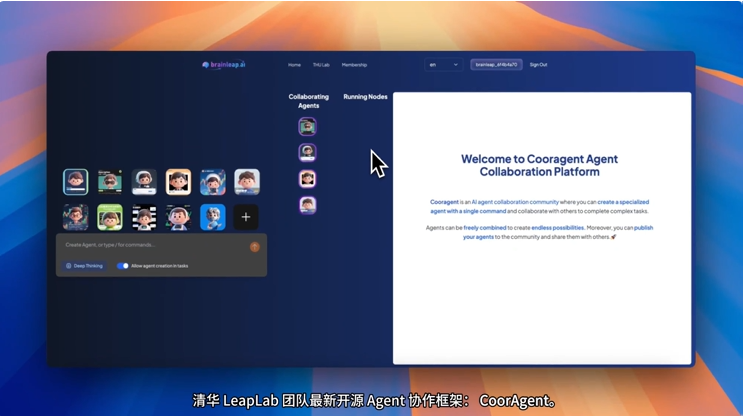
Task: Click the brainleap.ai logo in the header
Action: (223, 65)
